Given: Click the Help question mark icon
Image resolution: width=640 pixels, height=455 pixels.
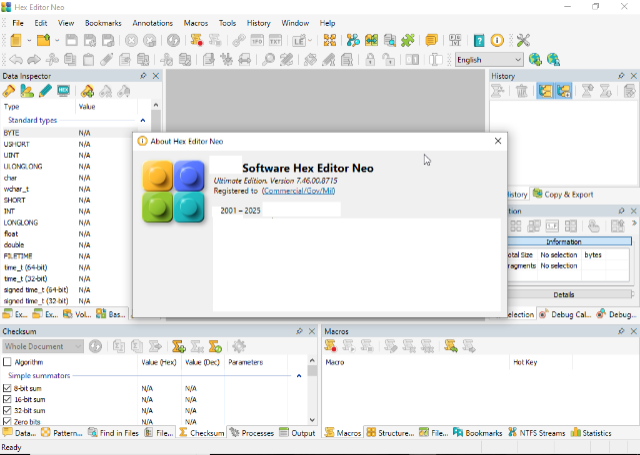Looking at the screenshot, I should point(479,40).
